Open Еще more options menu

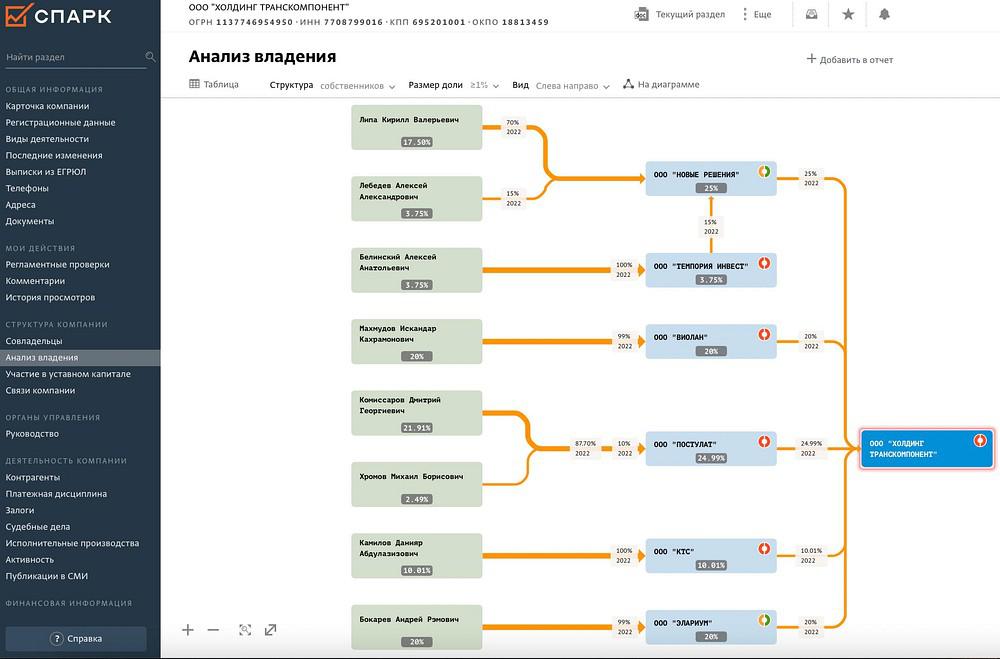click(756, 14)
